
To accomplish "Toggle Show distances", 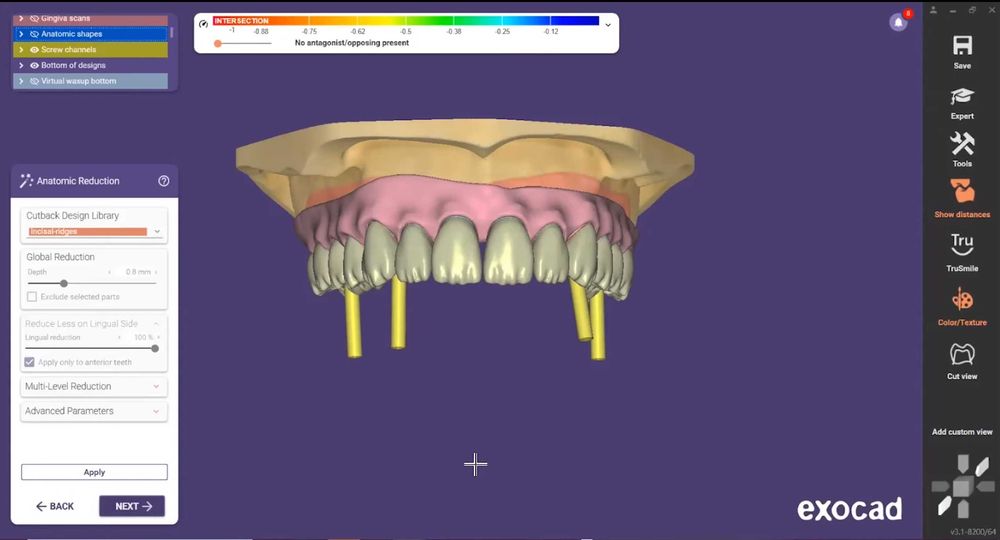I will tap(962, 191).
